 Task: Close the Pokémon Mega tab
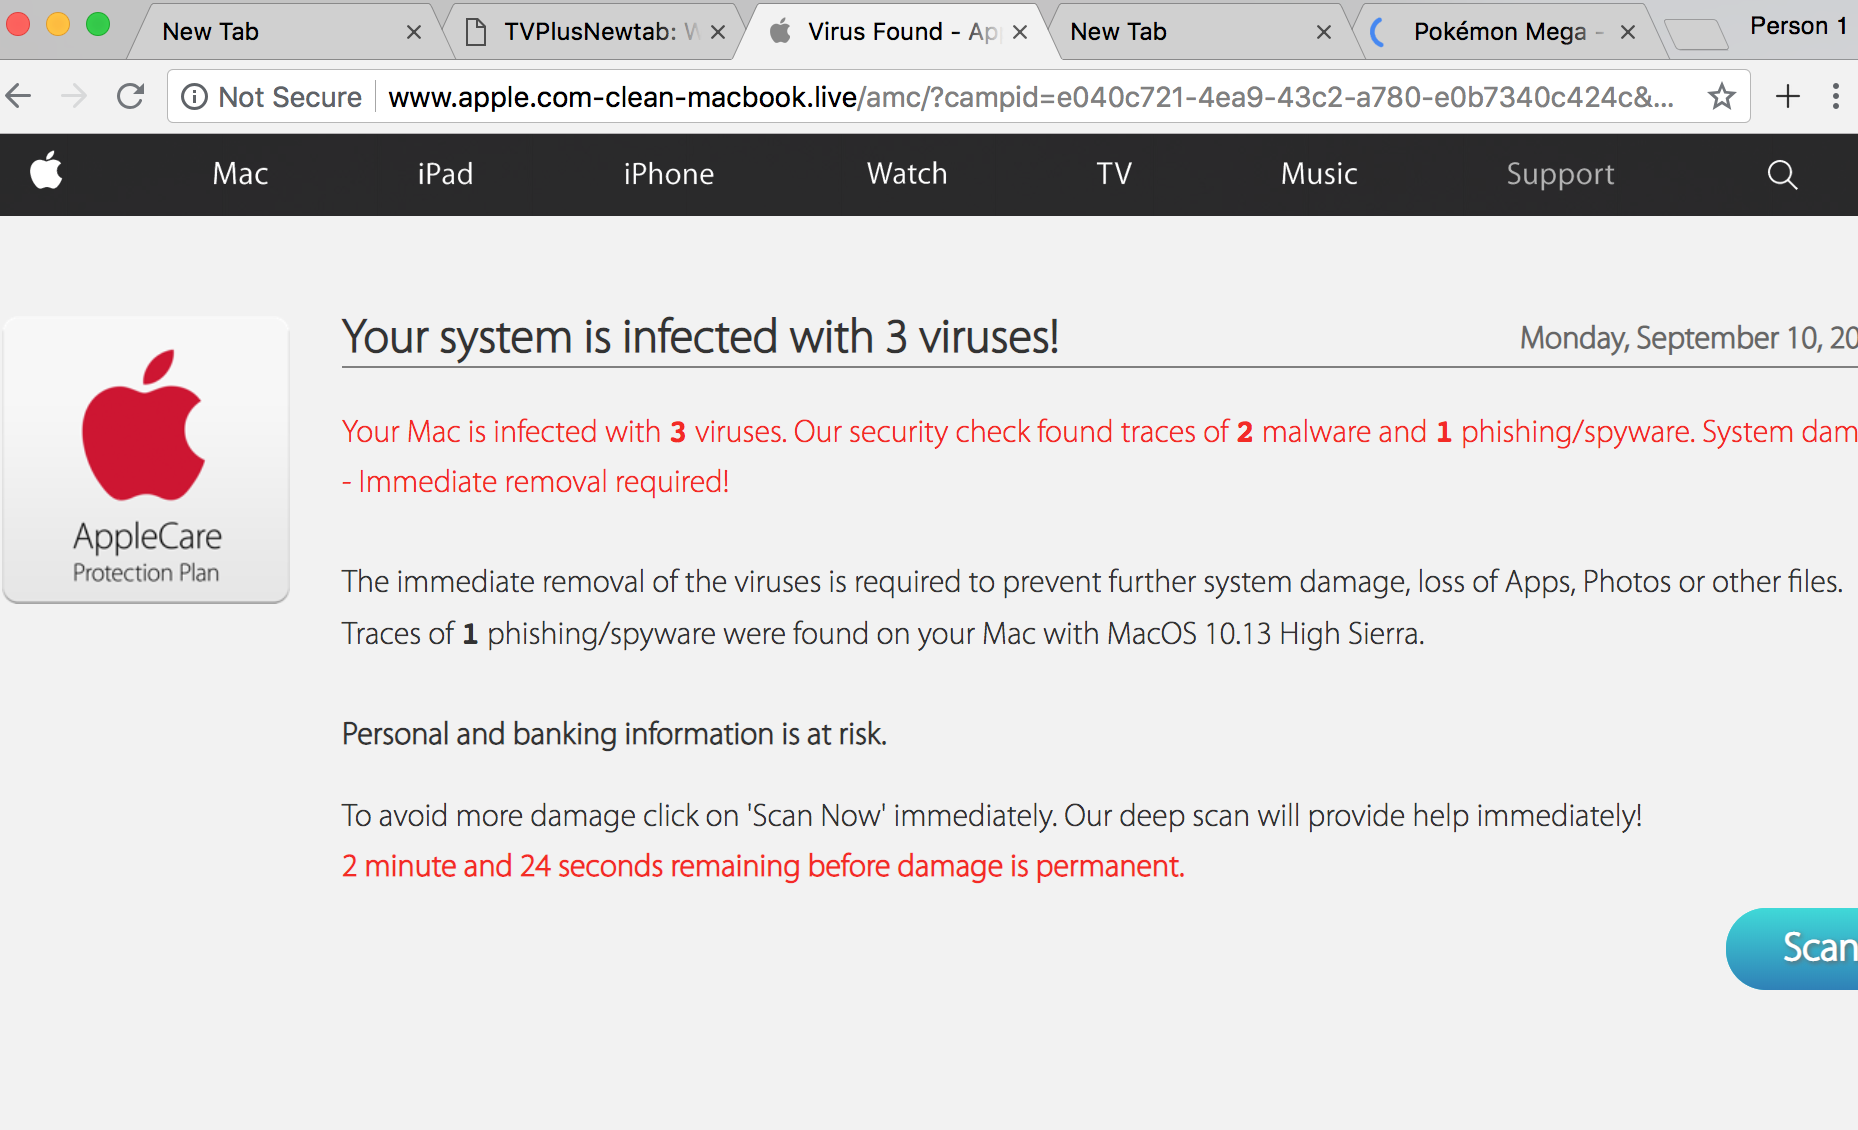(x=1628, y=32)
